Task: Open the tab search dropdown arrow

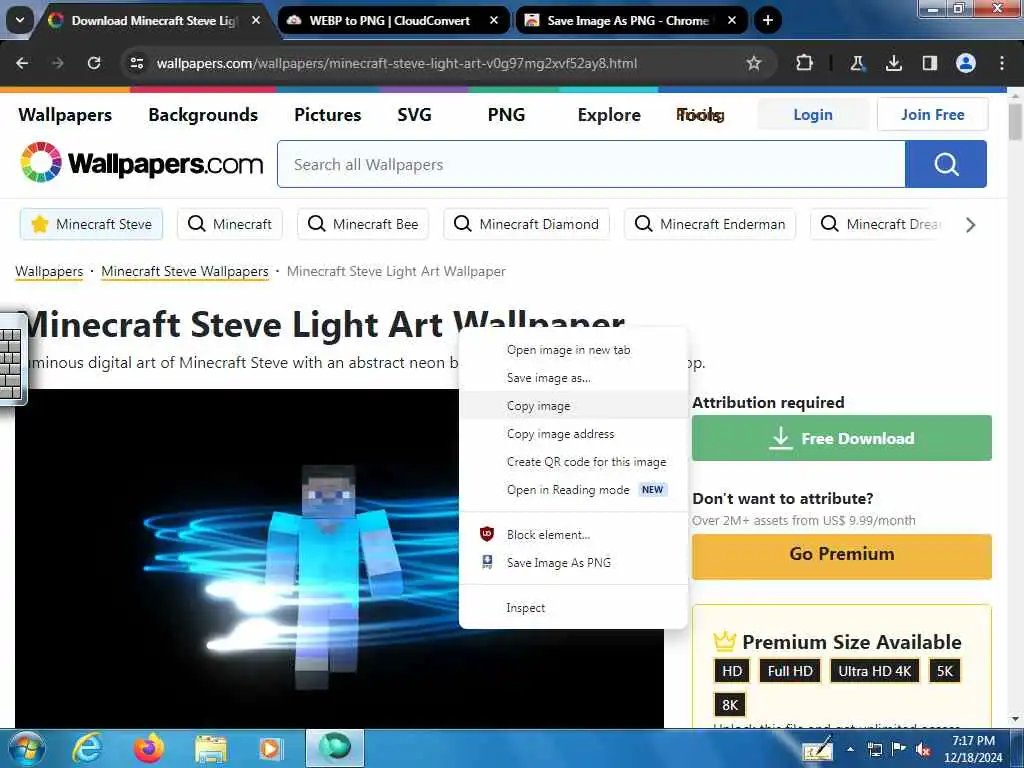Action: click(20, 20)
